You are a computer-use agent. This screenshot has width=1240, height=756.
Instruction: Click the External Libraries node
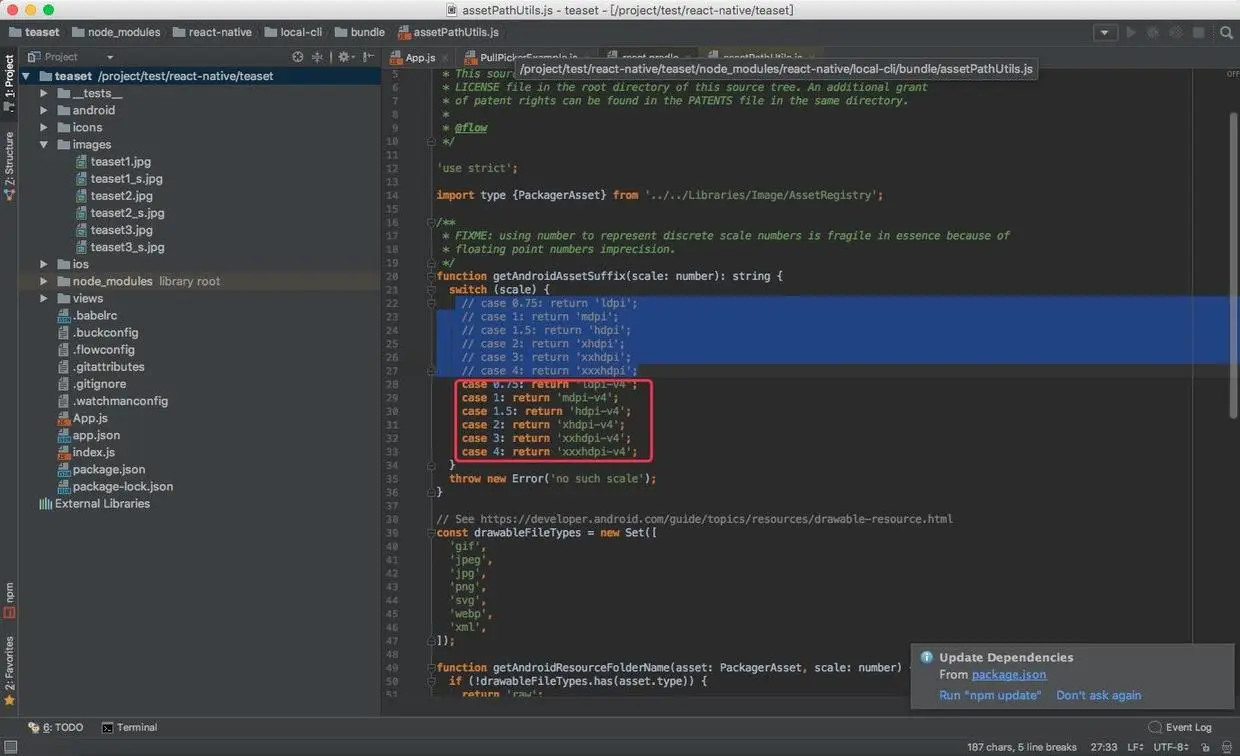102,504
